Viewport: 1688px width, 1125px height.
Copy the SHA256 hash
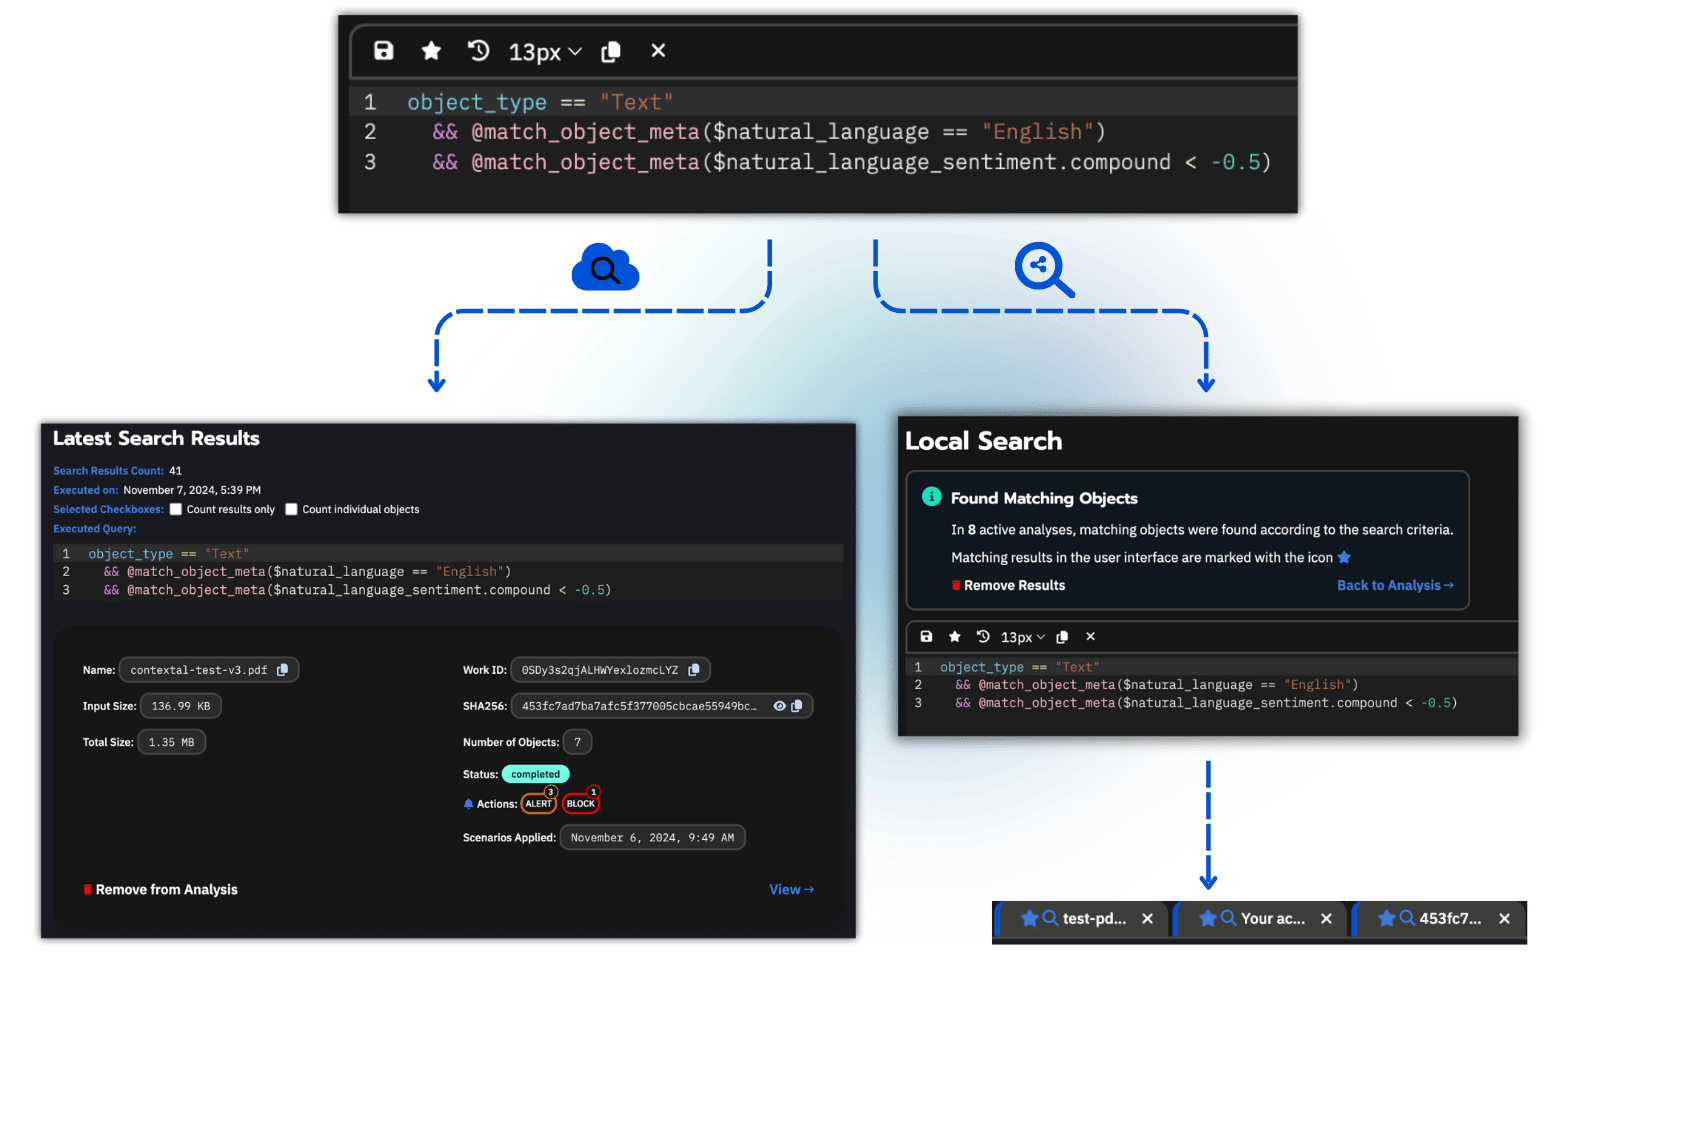pos(797,705)
